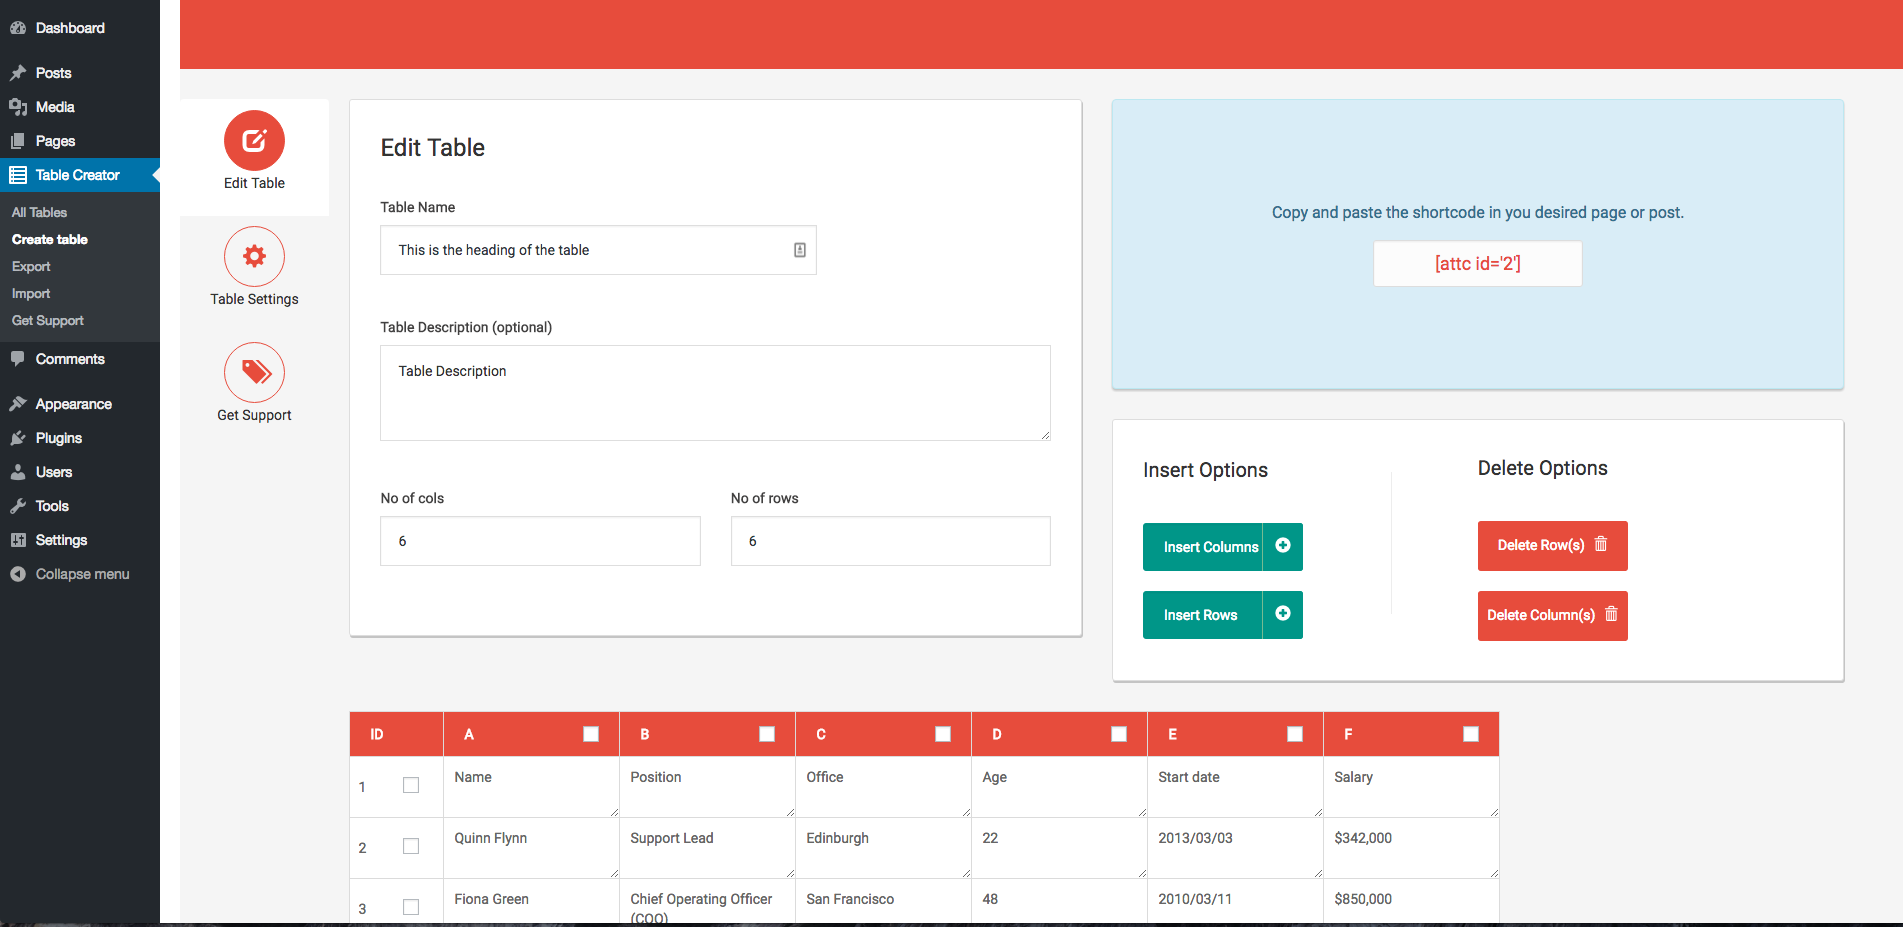This screenshot has height=927, width=1903.
Task: Click the Tools wrench icon
Action: 18,506
